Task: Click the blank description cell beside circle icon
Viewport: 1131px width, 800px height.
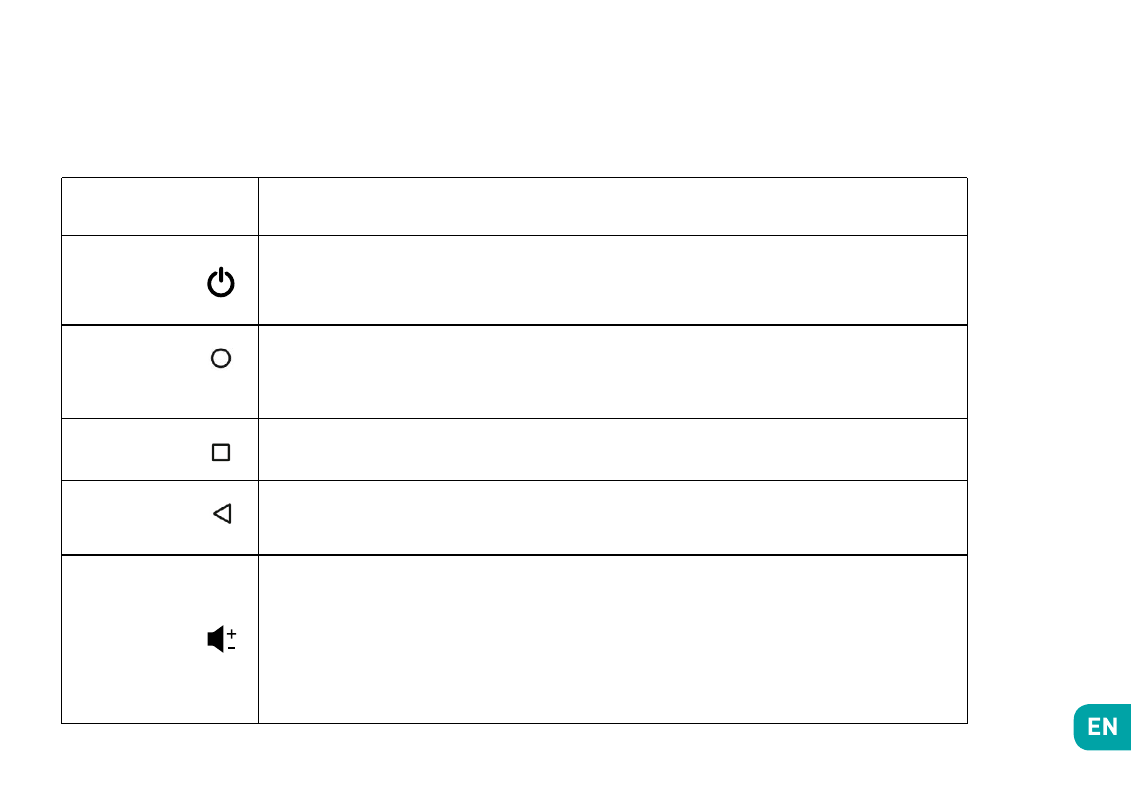Action: tap(612, 372)
